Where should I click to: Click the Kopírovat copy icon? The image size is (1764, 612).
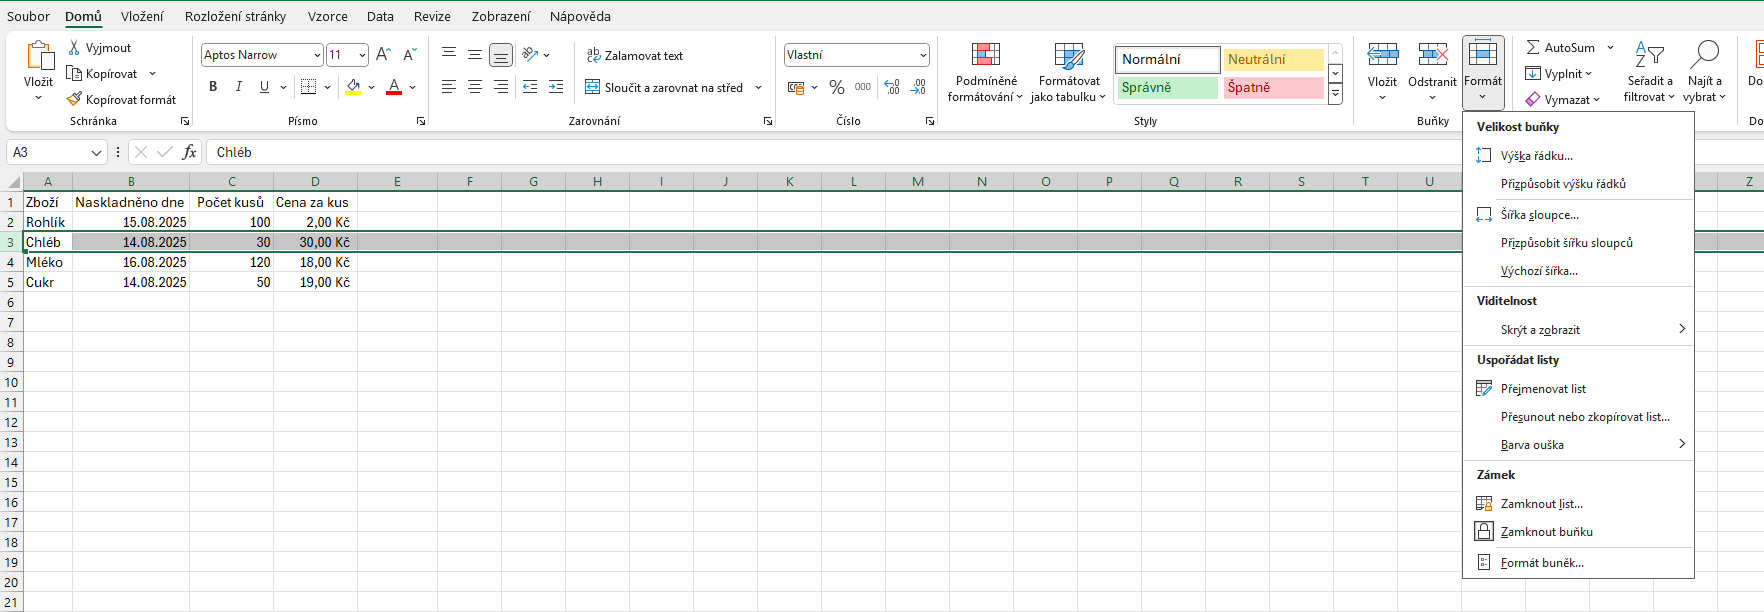pos(74,74)
